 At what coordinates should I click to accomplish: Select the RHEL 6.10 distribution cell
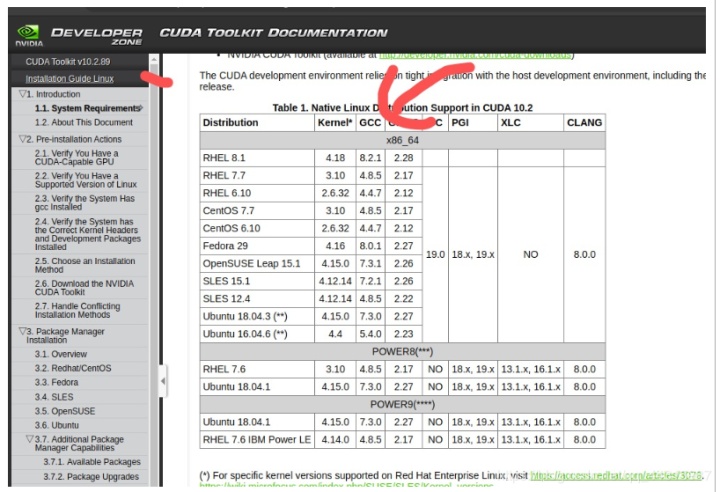(257, 193)
